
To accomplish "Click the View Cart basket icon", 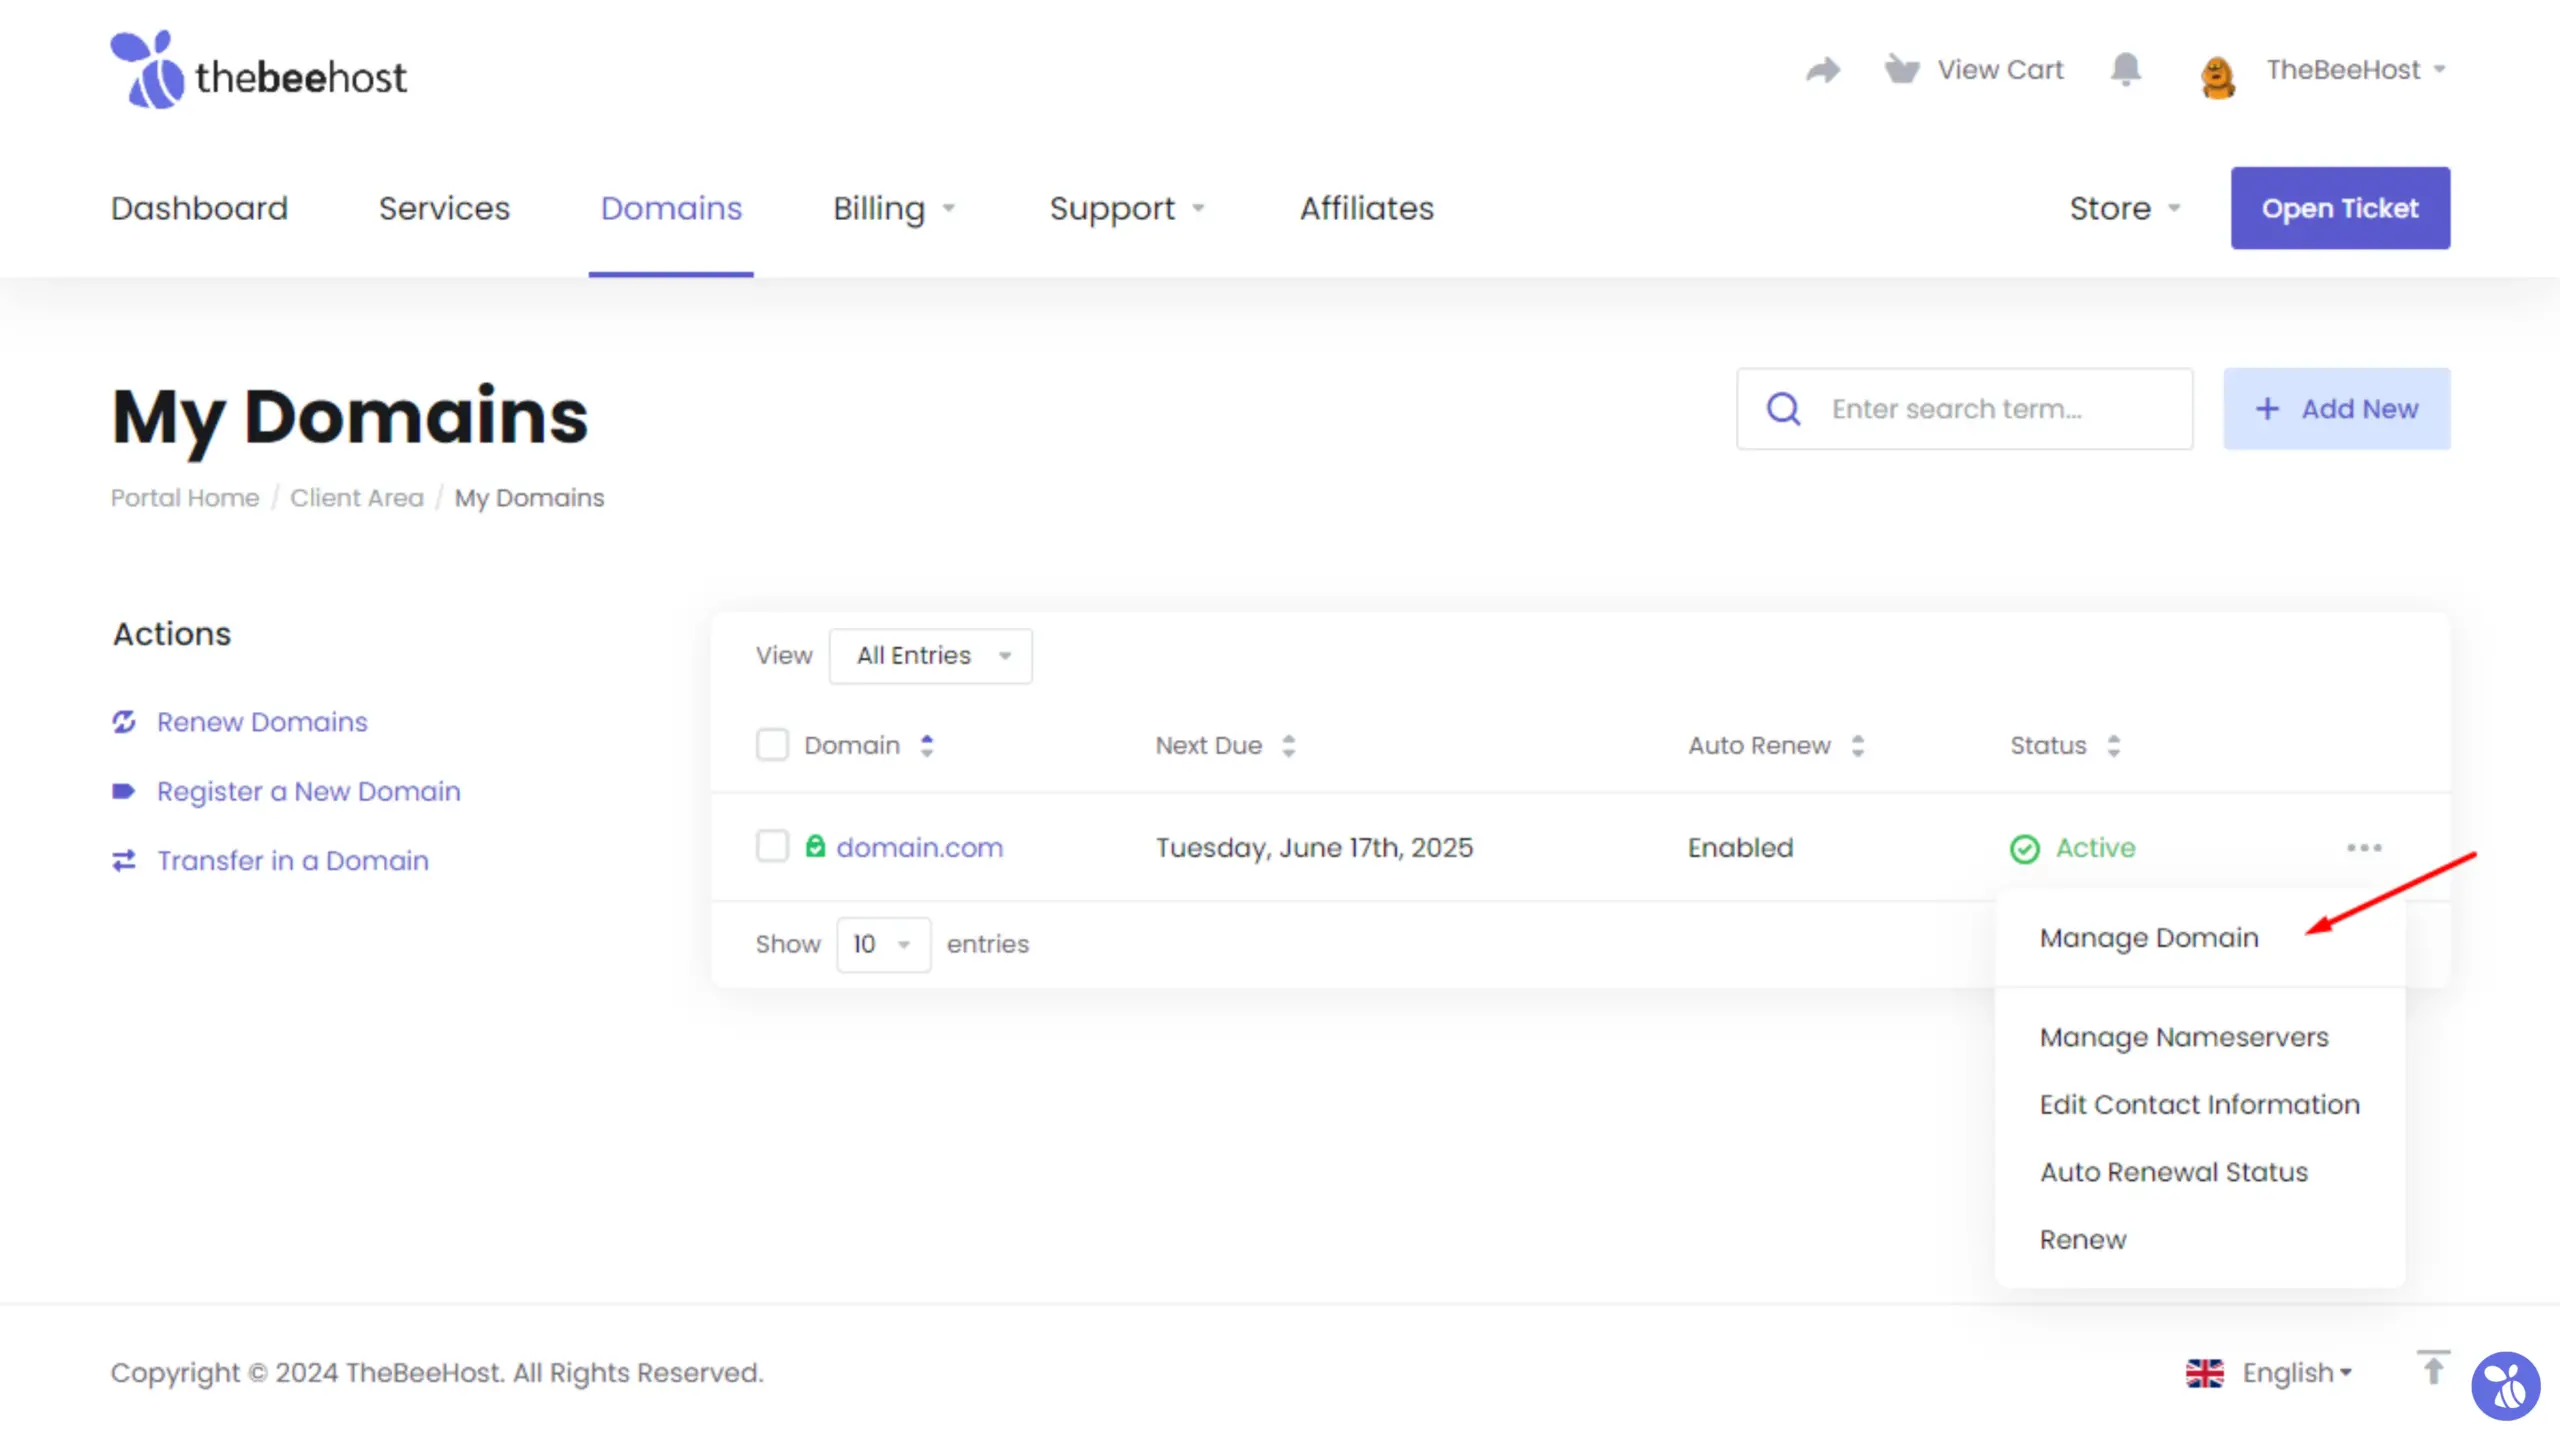I will 1902,69.
